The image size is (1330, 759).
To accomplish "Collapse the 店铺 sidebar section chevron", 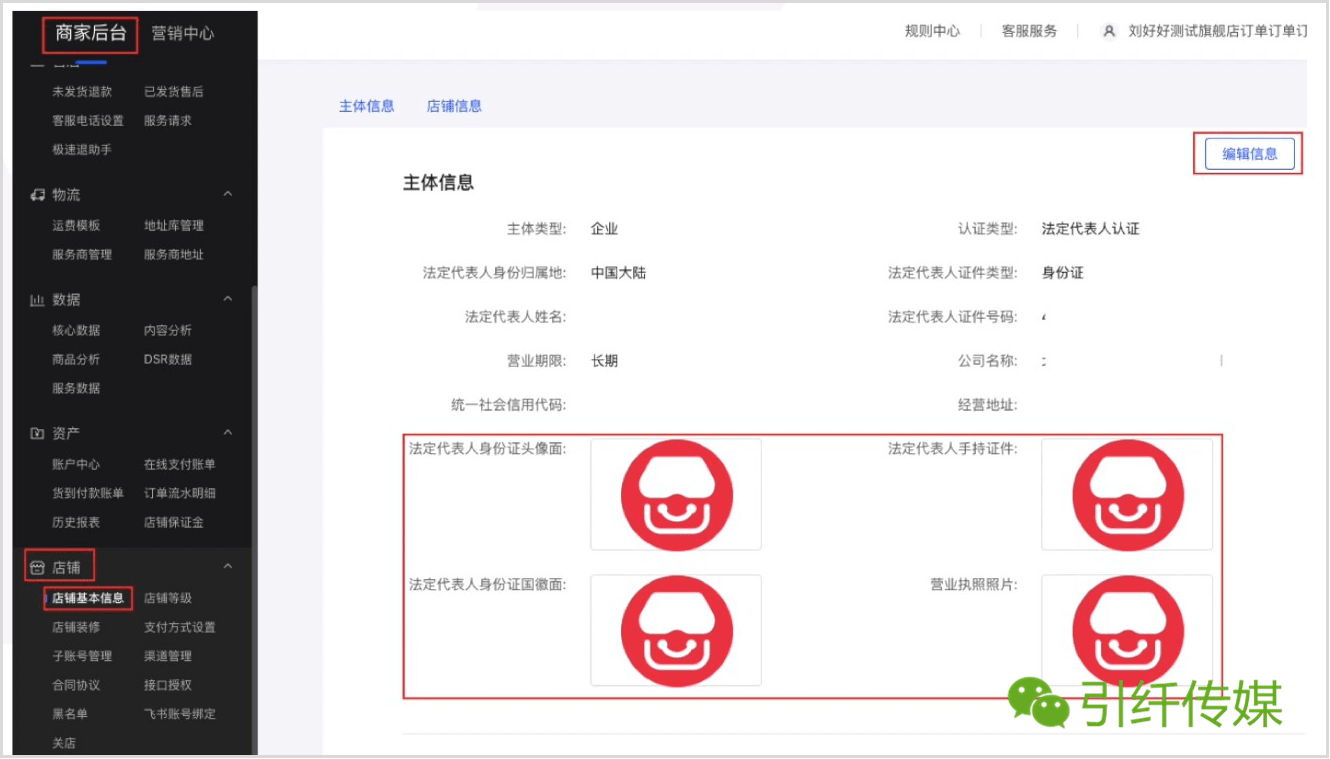I will coord(227,566).
